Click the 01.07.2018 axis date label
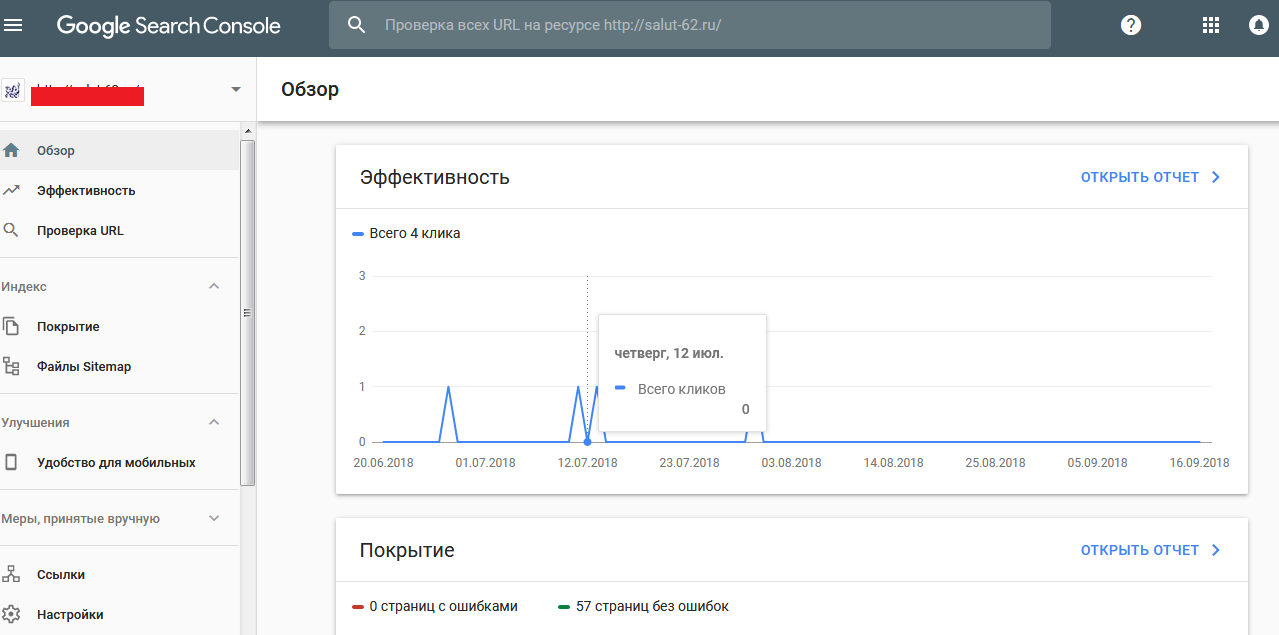The image size is (1279, 635). coord(486,463)
